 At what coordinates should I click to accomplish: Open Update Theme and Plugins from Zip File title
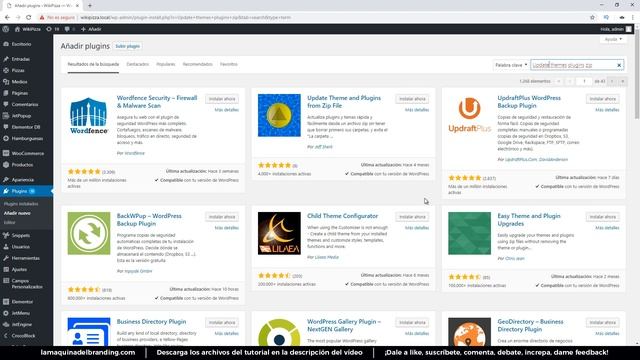[344, 102]
